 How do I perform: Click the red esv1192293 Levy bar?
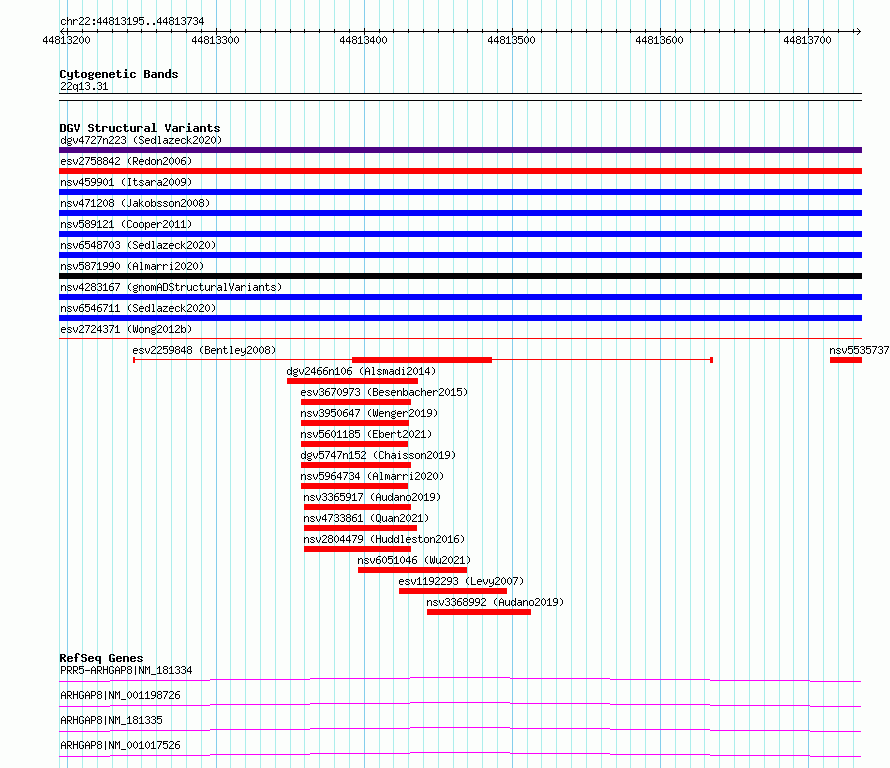453,591
